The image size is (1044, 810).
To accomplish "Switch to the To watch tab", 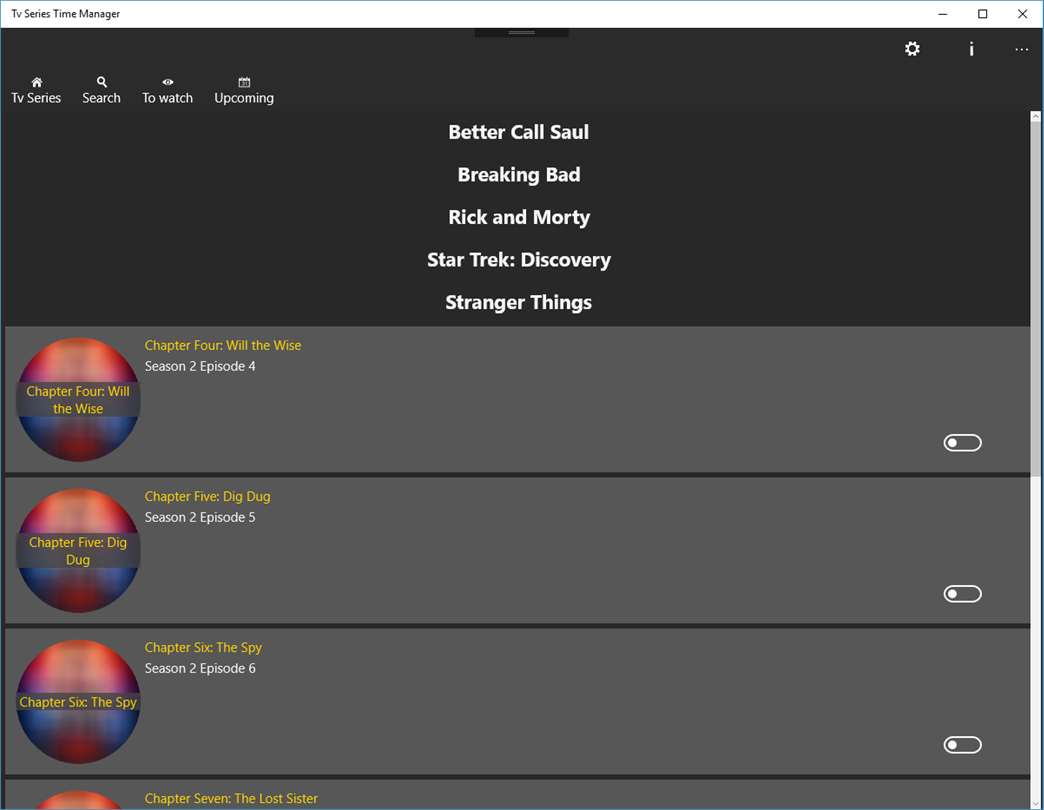I will coord(167,91).
